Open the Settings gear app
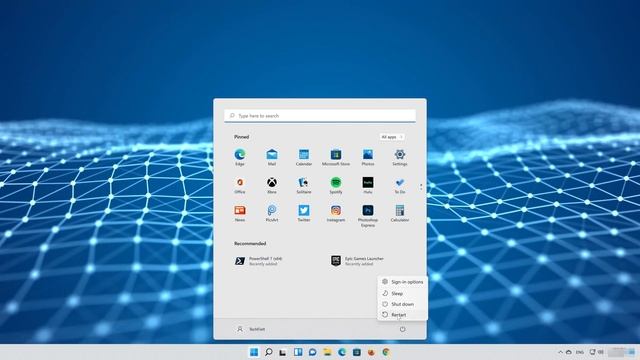The width and height of the screenshot is (640, 360). (x=400, y=157)
